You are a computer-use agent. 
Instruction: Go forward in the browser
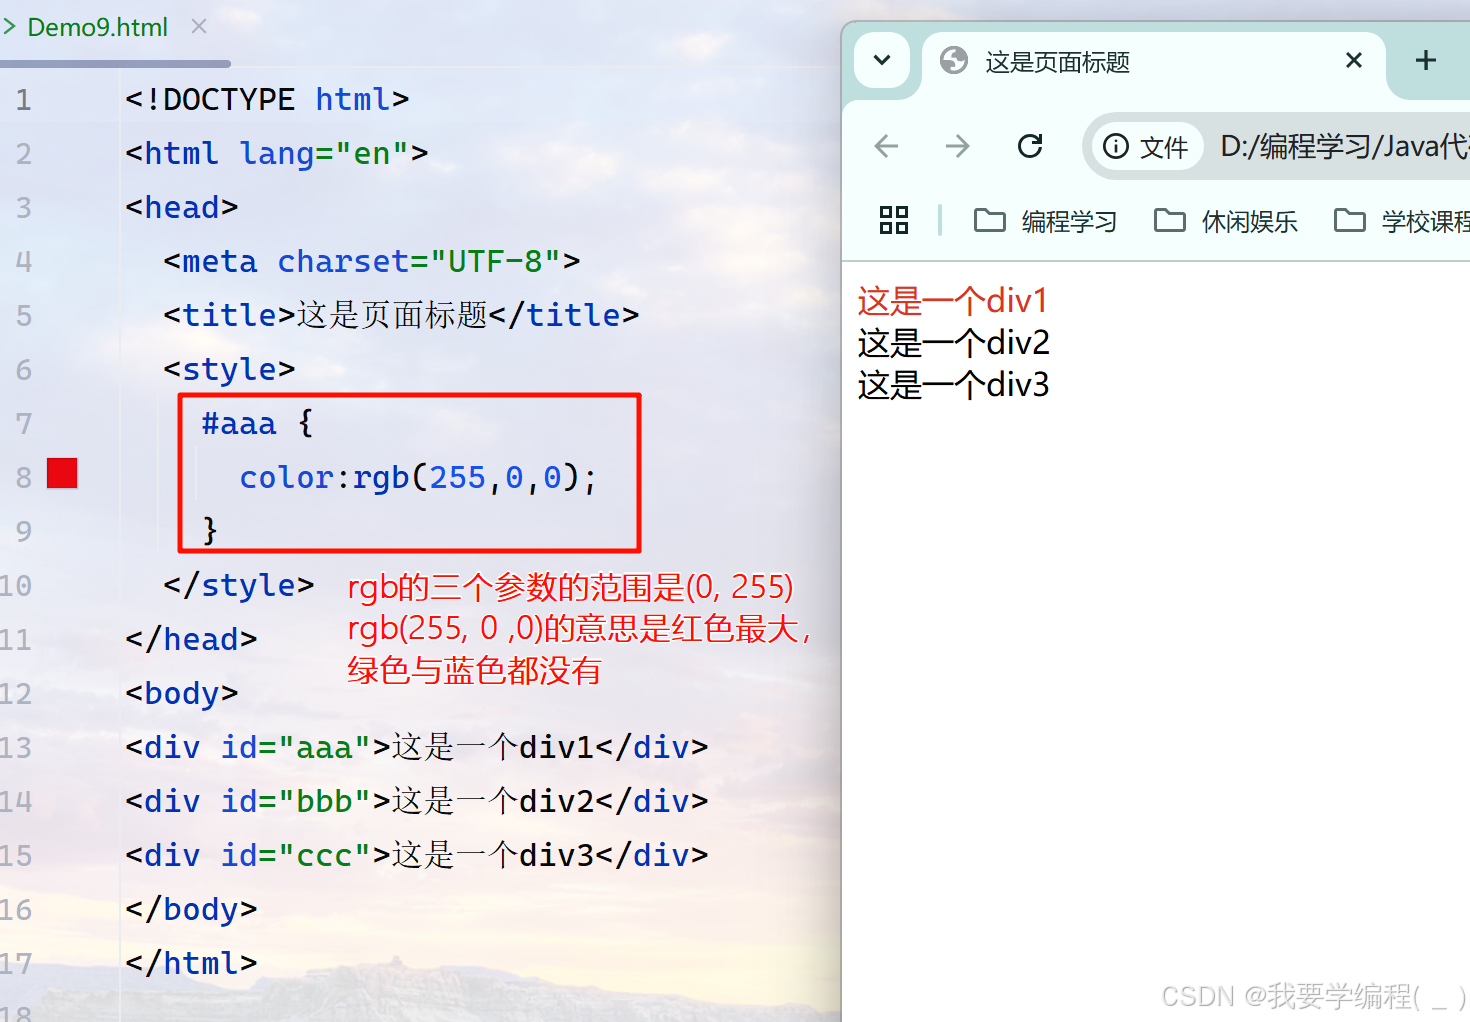tap(957, 147)
